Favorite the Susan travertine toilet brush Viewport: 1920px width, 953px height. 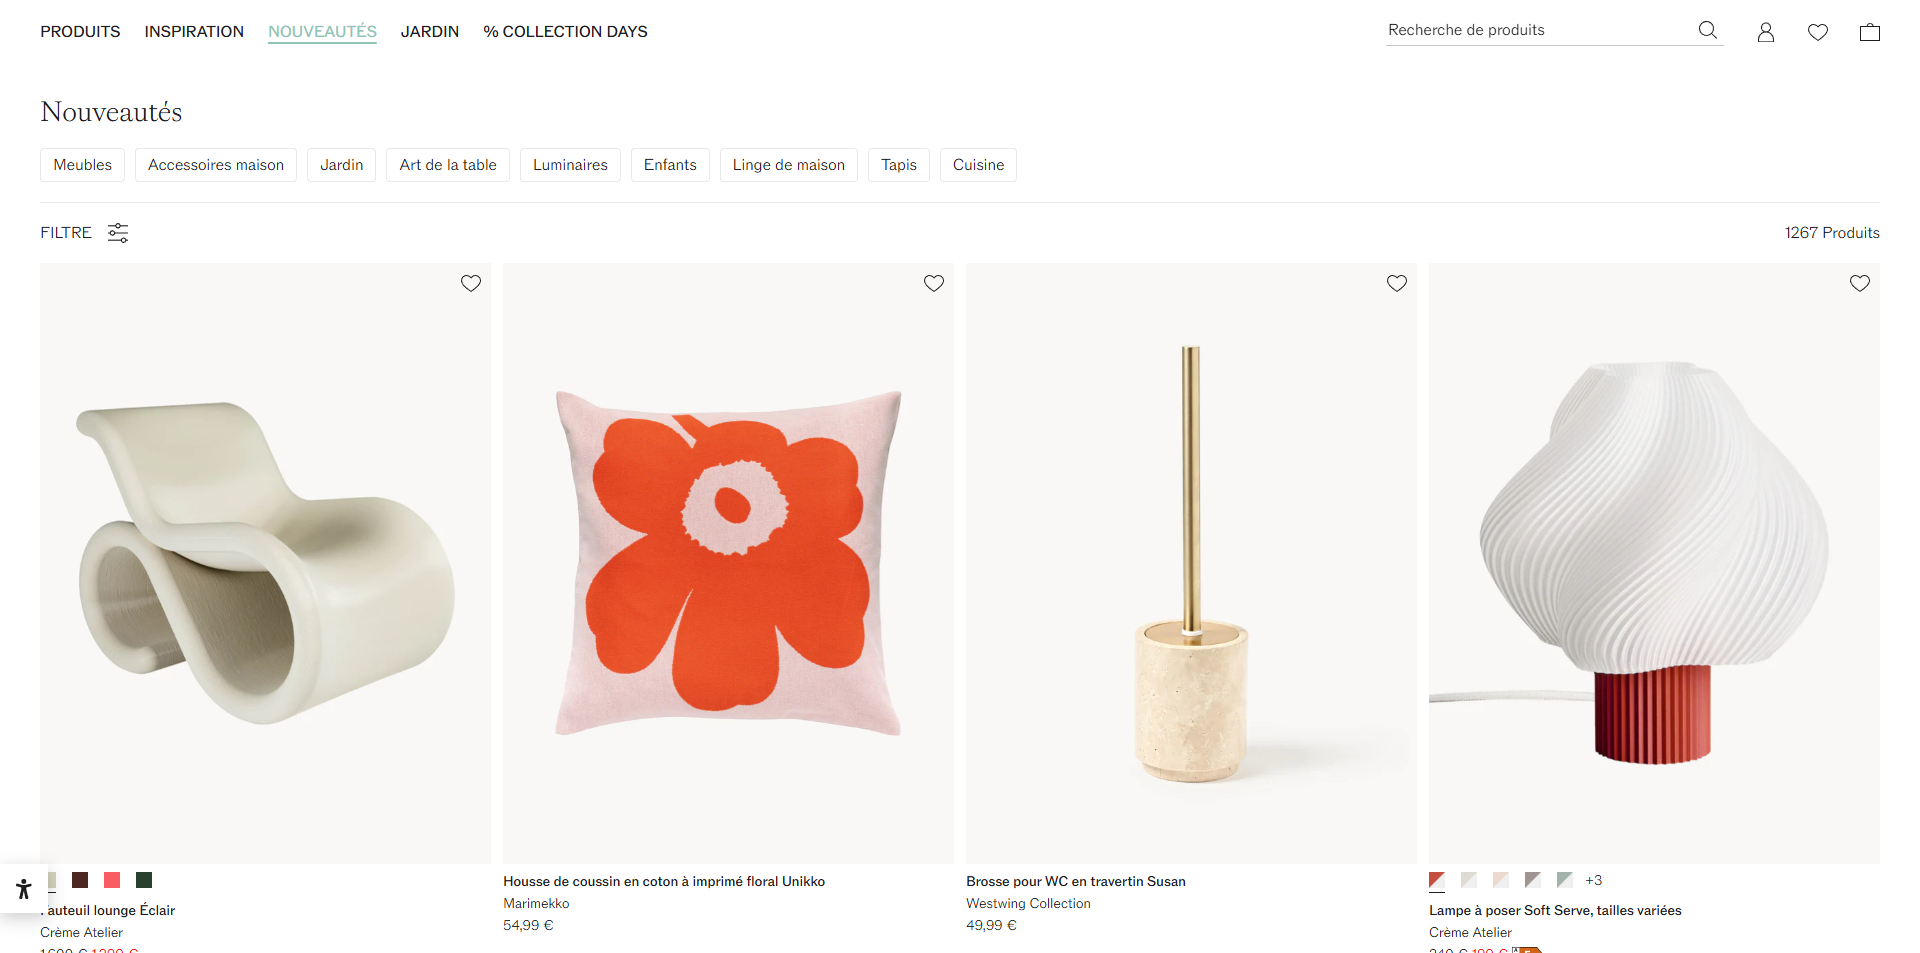[x=1397, y=283]
